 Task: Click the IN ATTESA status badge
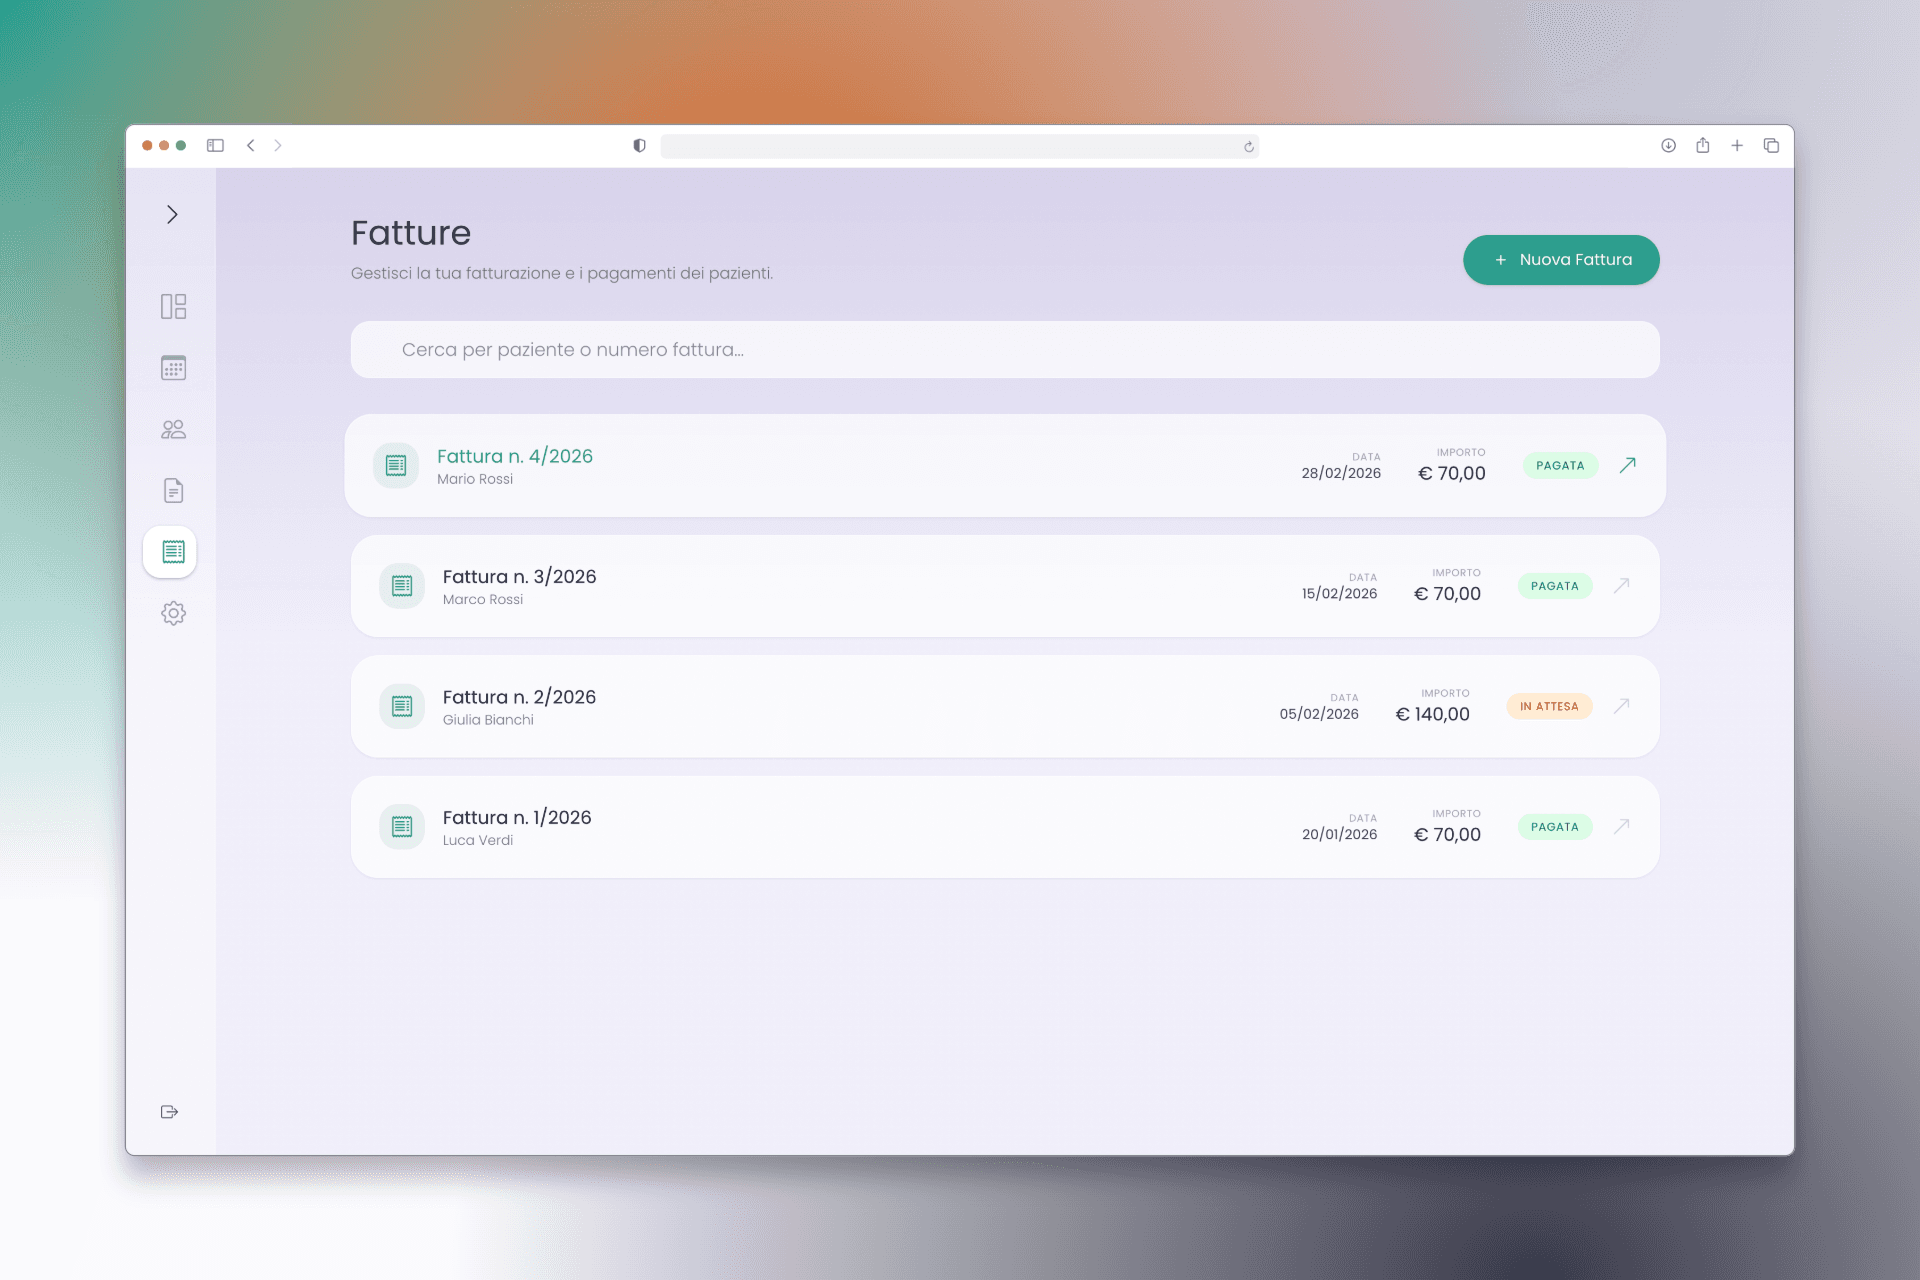pyautogui.click(x=1548, y=706)
